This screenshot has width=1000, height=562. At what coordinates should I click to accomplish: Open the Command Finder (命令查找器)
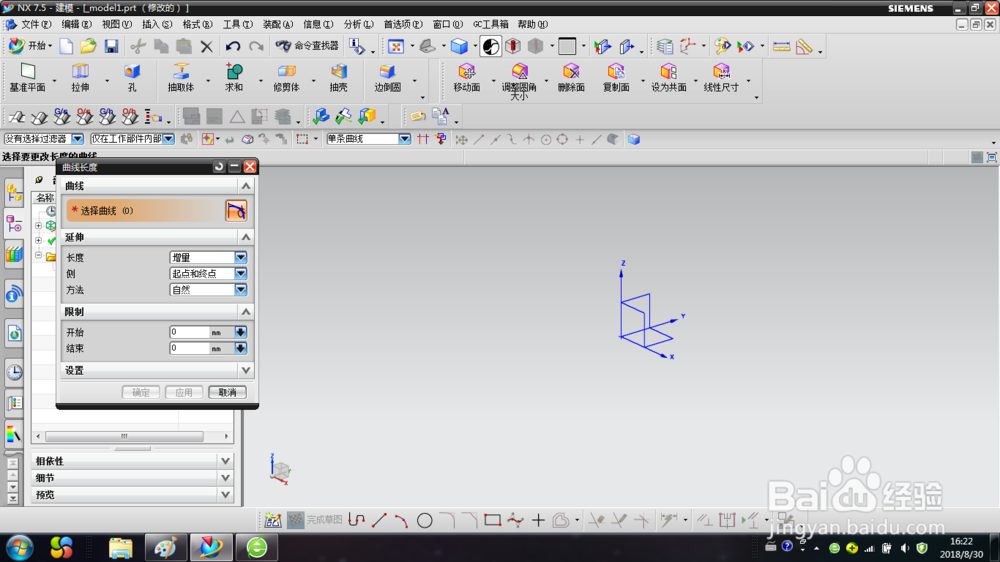coord(307,46)
